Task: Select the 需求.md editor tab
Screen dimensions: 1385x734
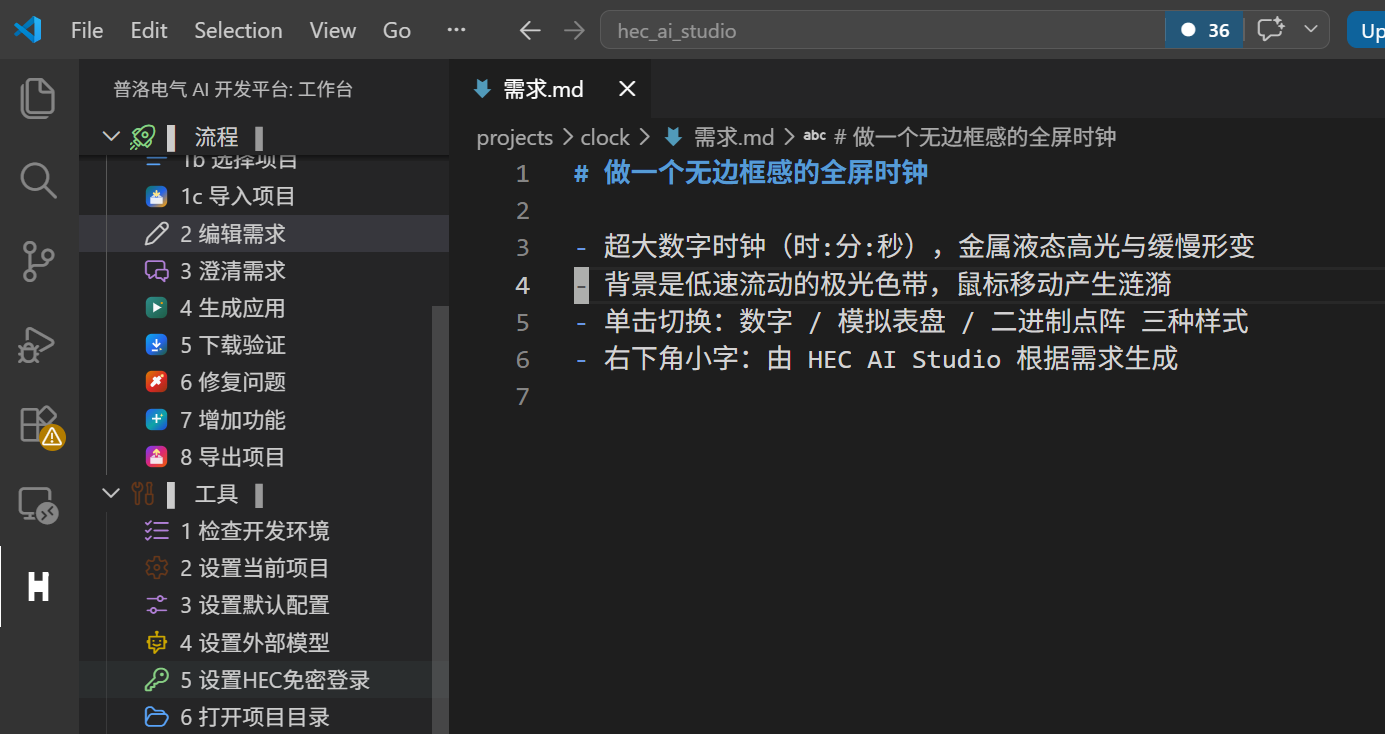Action: (x=550, y=89)
